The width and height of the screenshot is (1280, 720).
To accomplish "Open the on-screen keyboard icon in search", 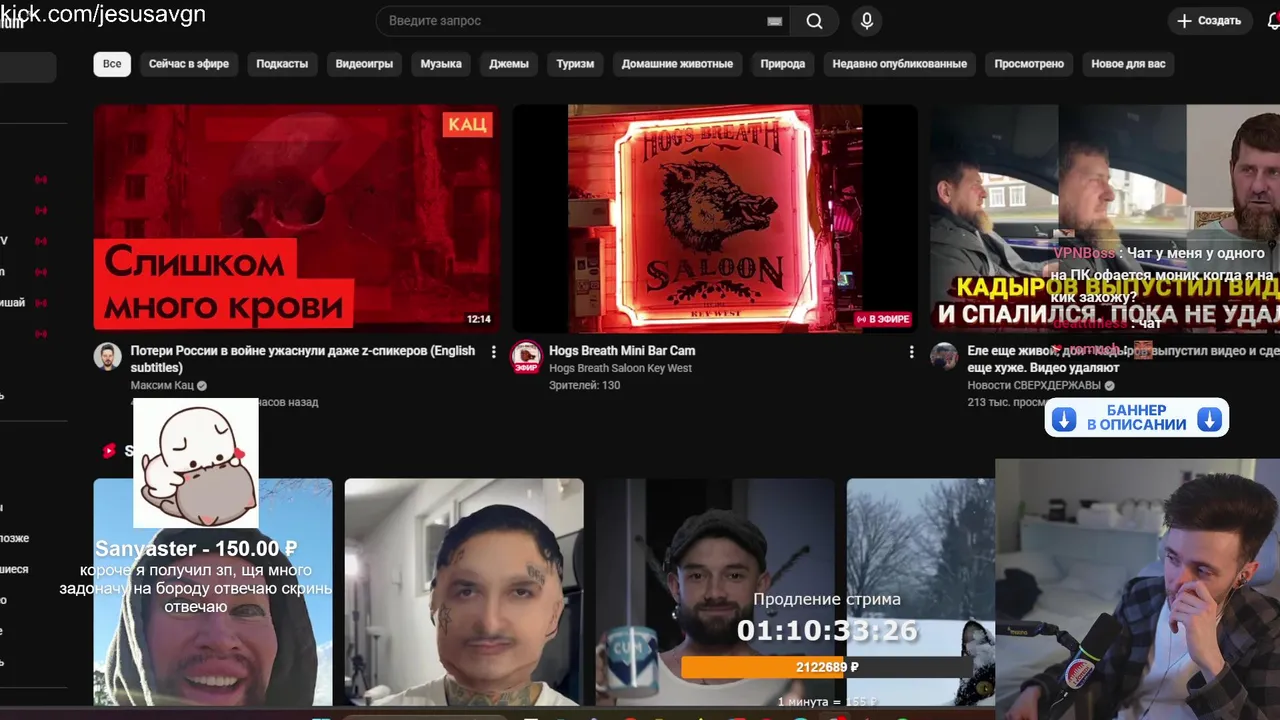I will click(x=774, y=21).
